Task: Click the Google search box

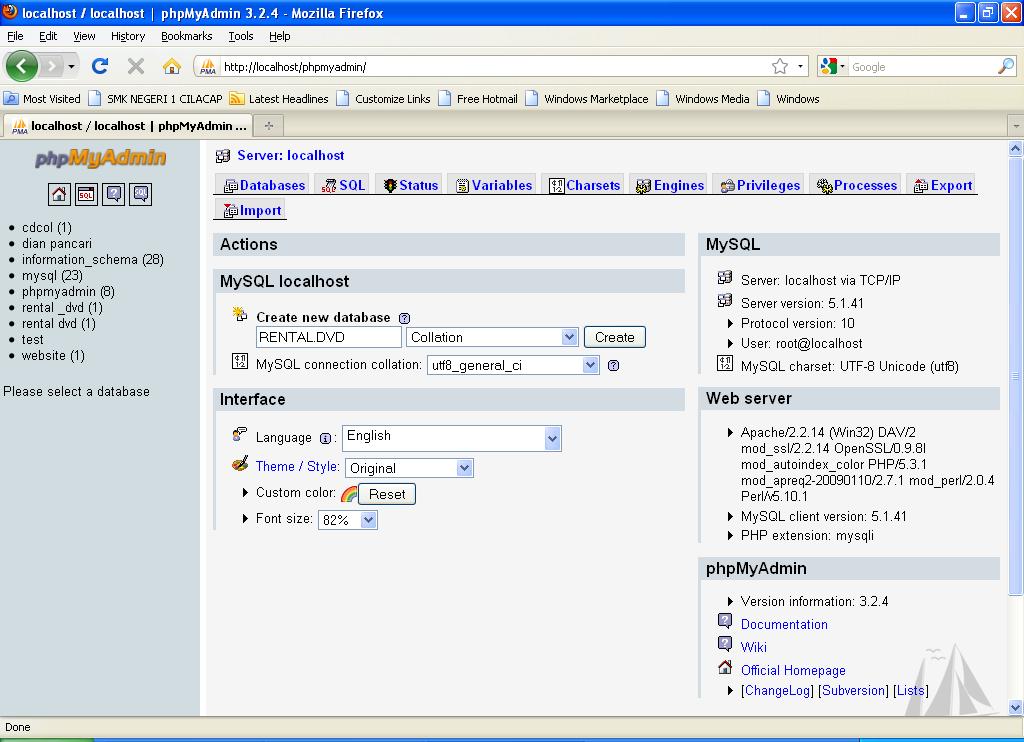Action: (922, 67)
